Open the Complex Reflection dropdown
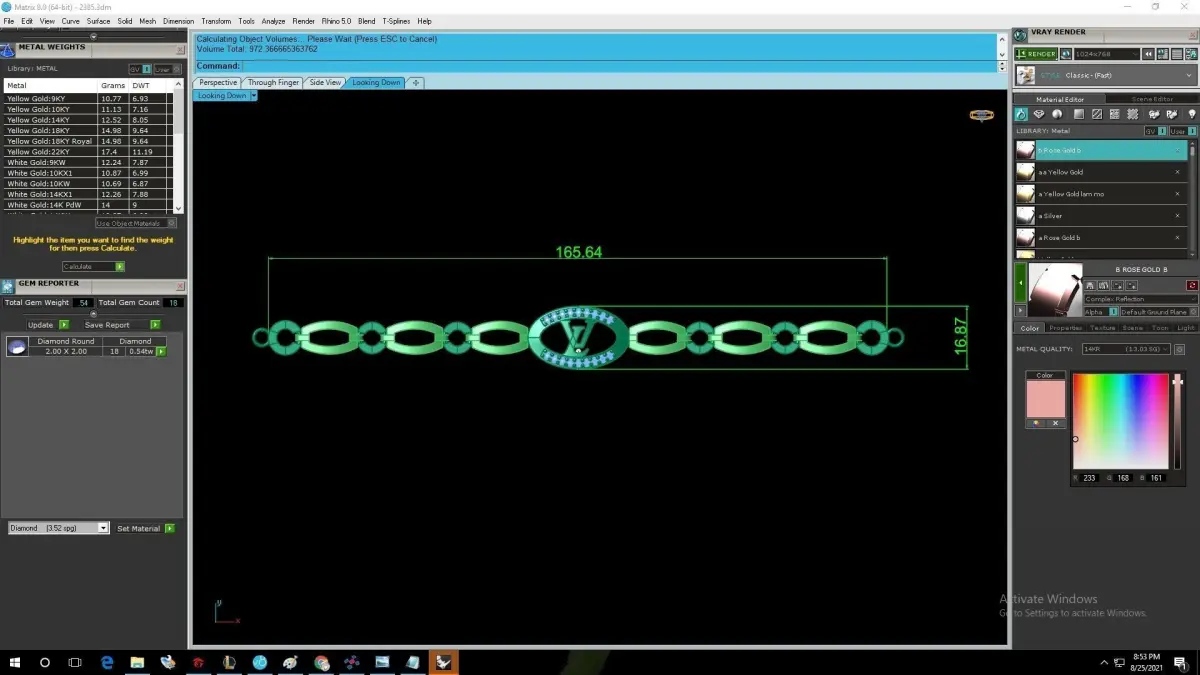Screen dimensions: 1200x675 click(x=1141, y=299)
